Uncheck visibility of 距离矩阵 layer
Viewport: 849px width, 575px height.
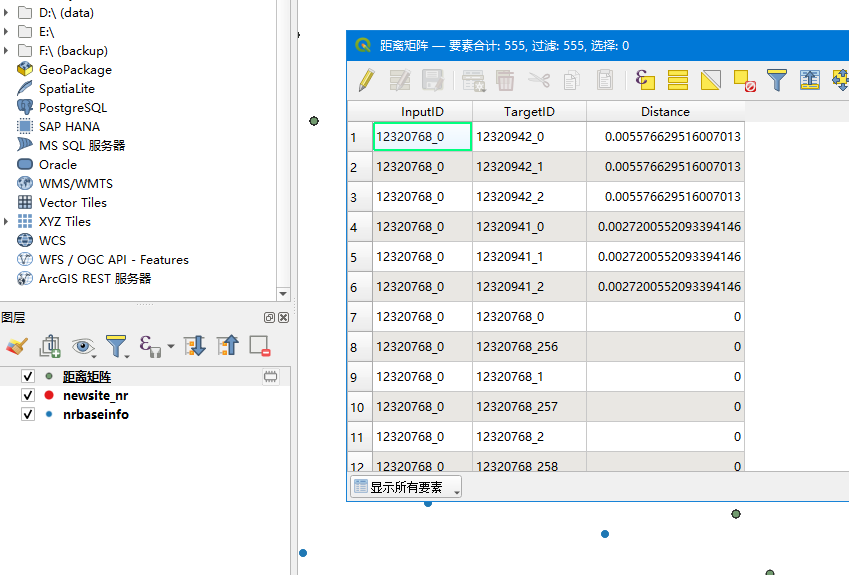(x=28, y=377)
